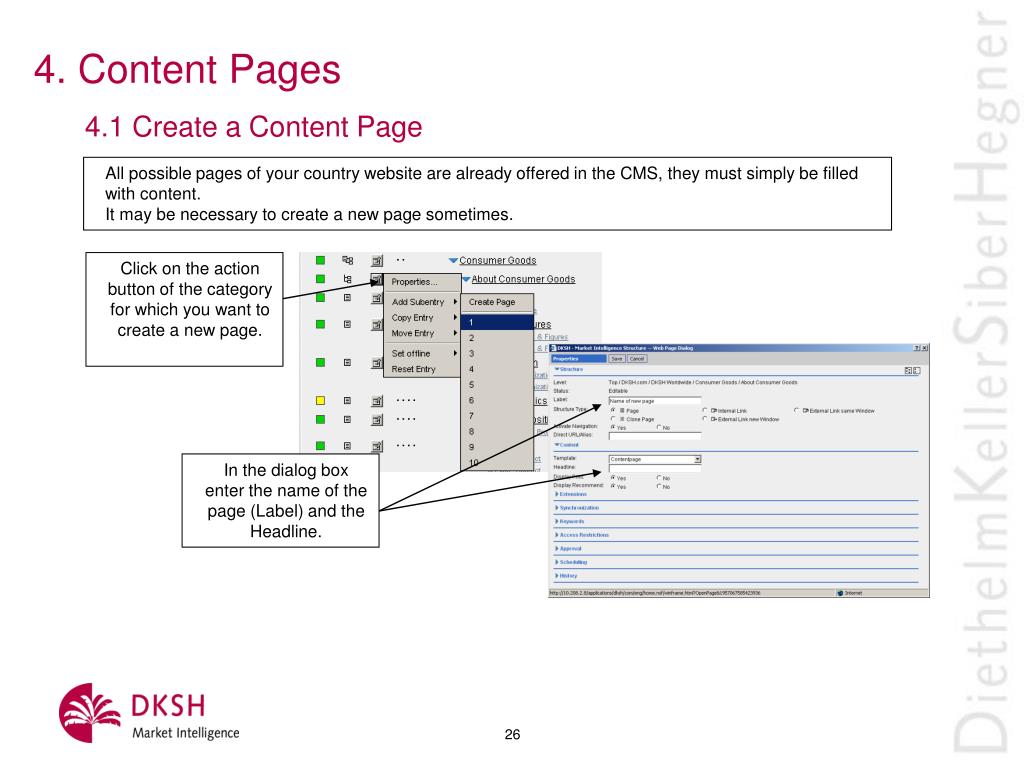This screenshot has height=768, width=1024.
Task: Set Activate Navigation to No
Action: (x=659, y=427)
